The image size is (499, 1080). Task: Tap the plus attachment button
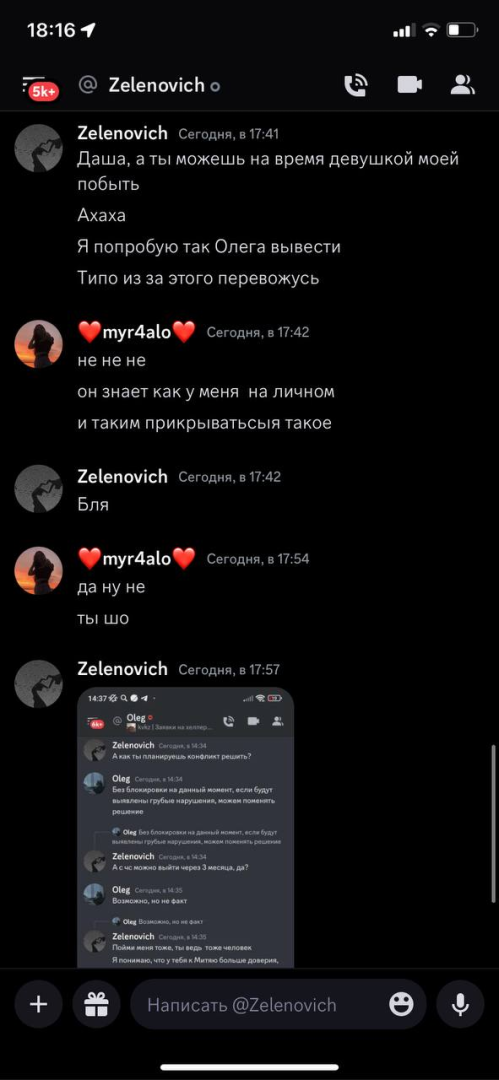pyautogui.click(x=39, y=1004)
